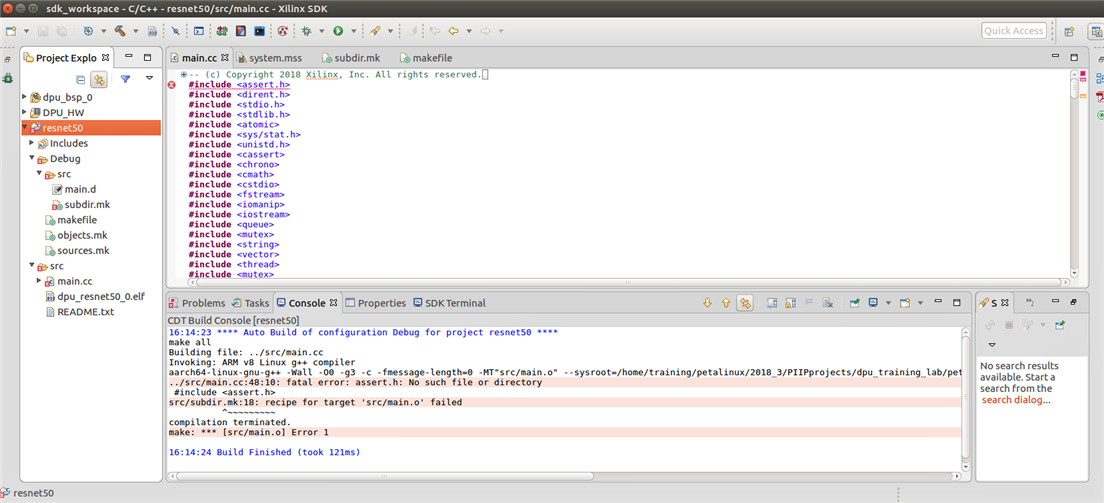Image resolution: width=1104 pixels, height=503 pixels.
Task: Click the green Run play icon
Action: pyautogui.click(x=338, y=31)
